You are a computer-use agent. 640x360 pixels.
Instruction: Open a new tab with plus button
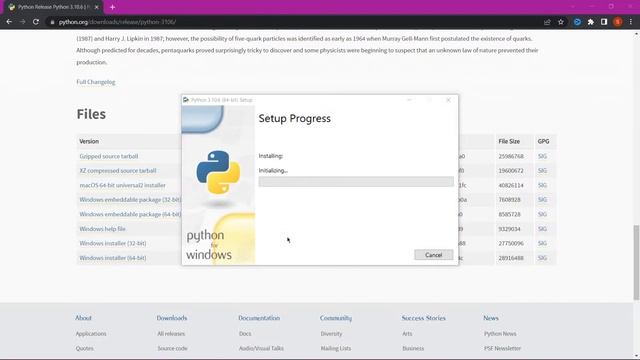(x=112, y=7)
